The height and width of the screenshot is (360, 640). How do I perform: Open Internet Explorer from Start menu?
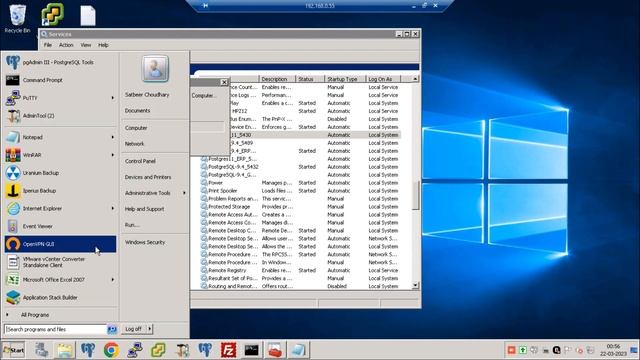(60, 209)
